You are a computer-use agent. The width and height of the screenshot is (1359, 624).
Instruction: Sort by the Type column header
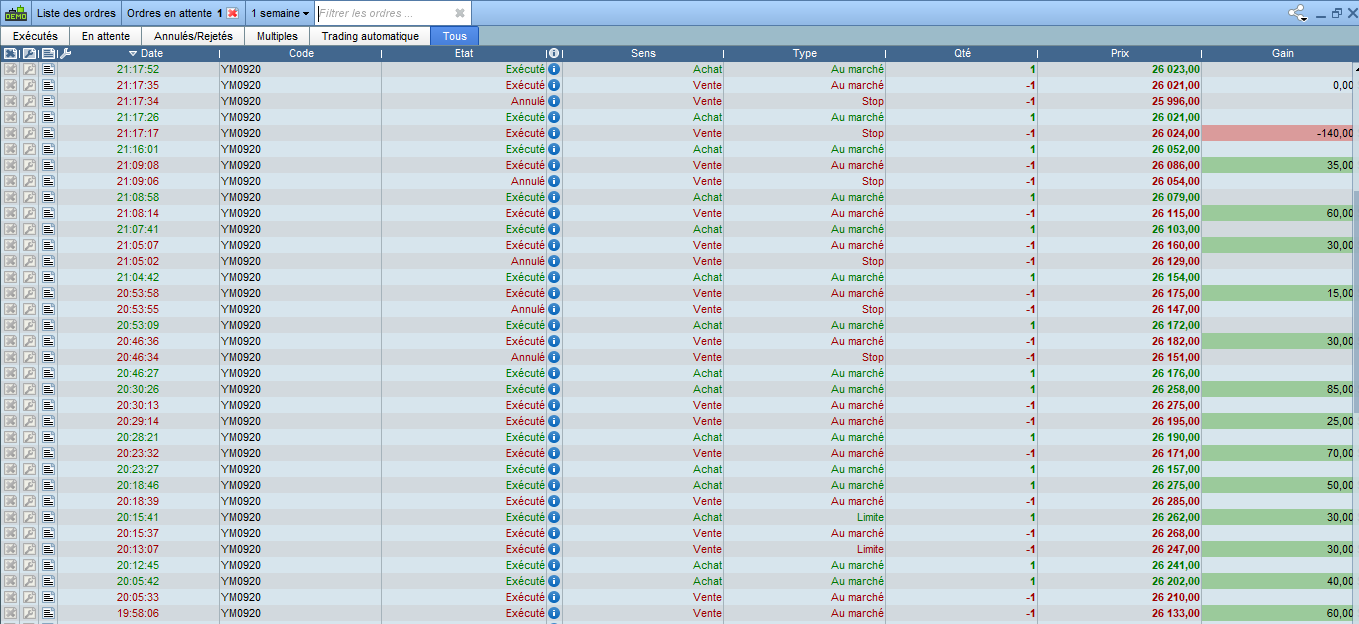(805, 53)
